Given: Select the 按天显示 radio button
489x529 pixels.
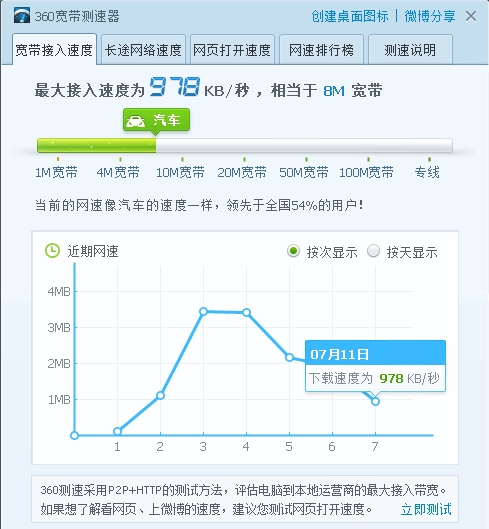Looking at the screenshot, I should [373, 251].
